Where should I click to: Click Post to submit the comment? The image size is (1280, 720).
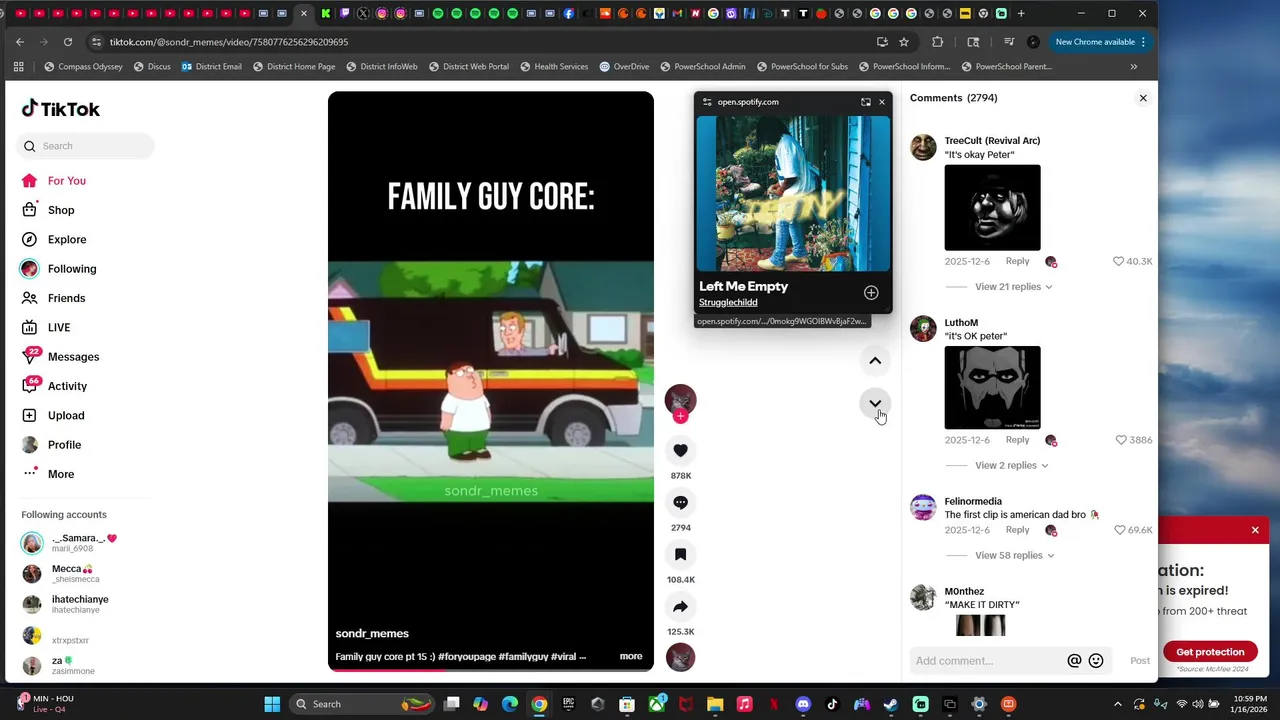pos(1140,661)
